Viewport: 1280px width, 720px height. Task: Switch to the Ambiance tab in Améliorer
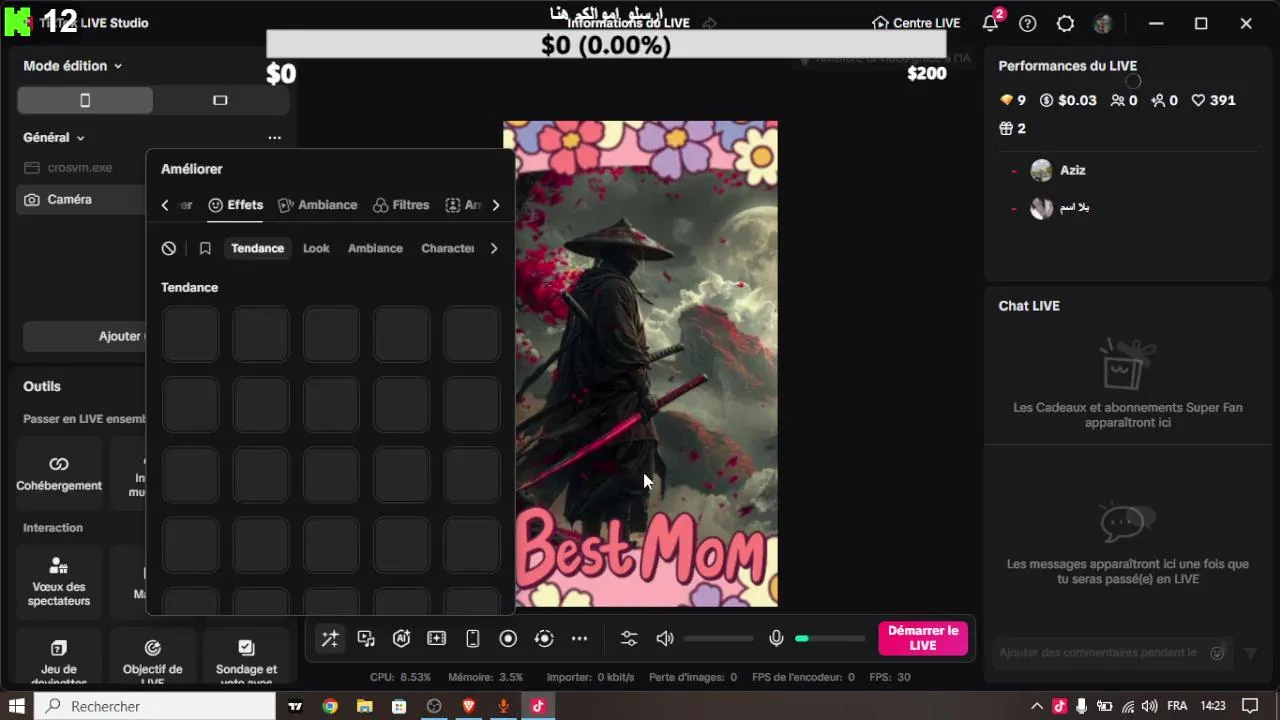click(x=317, y=205)
